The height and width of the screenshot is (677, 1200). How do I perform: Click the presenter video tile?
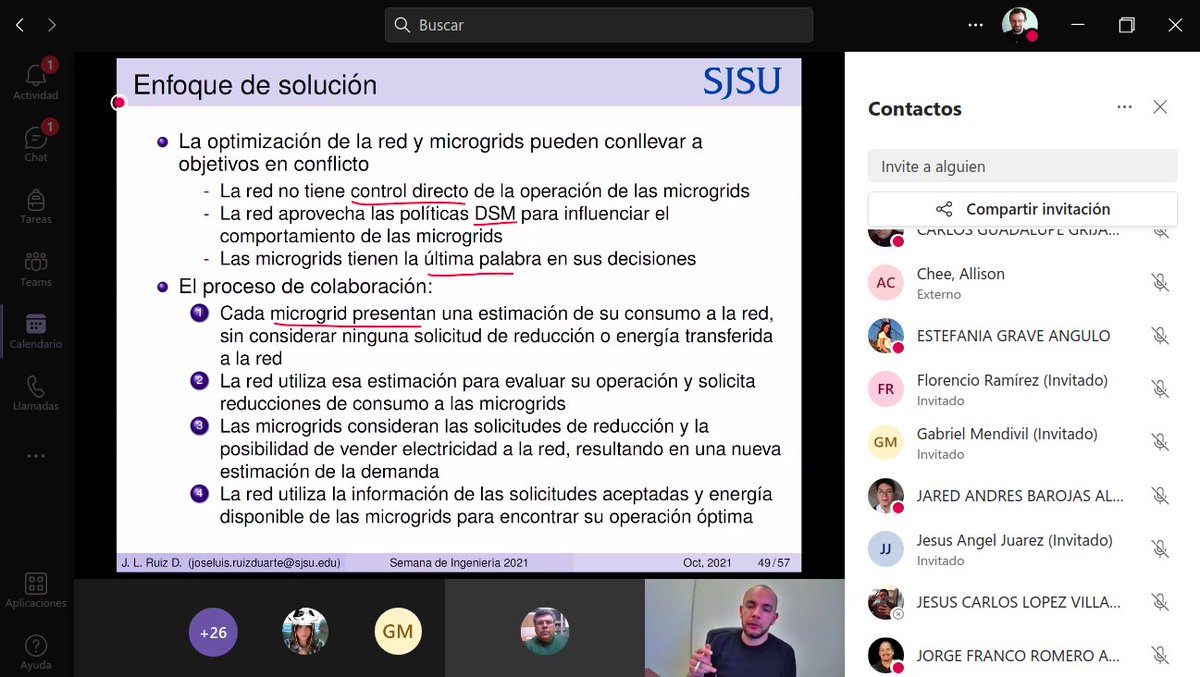click(x=744, y=628)
